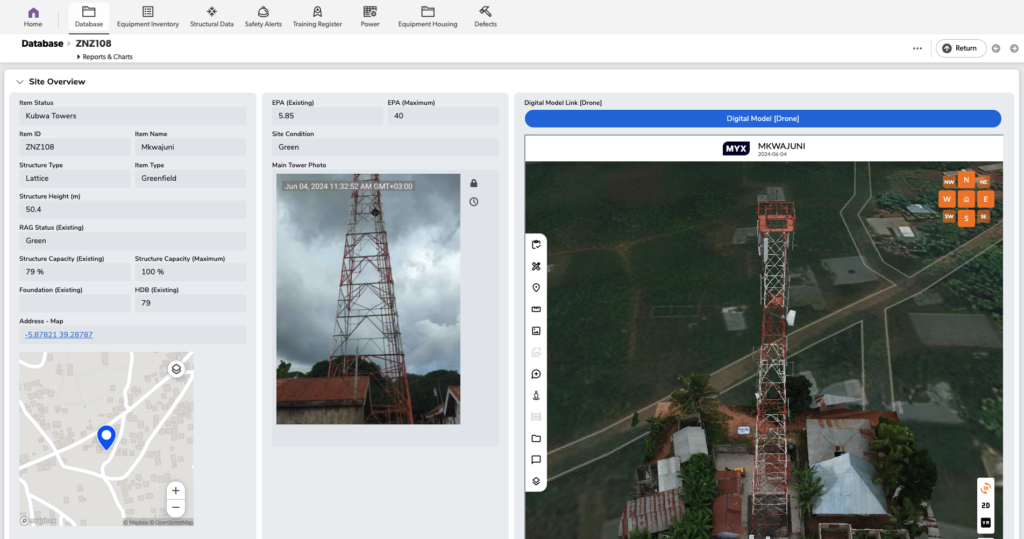Click the map pin tool in drone viewer
This screenshot has width=1024, height=539.
point(536,288)
